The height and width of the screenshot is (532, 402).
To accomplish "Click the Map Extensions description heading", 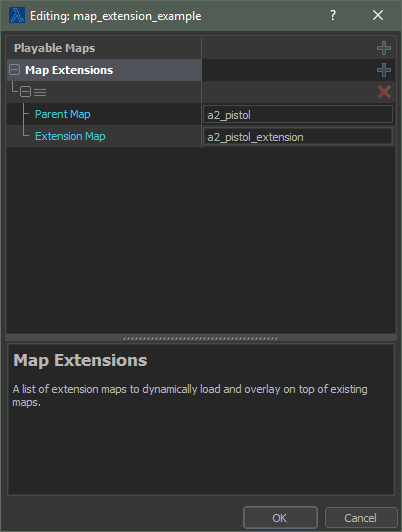I will click(x=80, y=360).
